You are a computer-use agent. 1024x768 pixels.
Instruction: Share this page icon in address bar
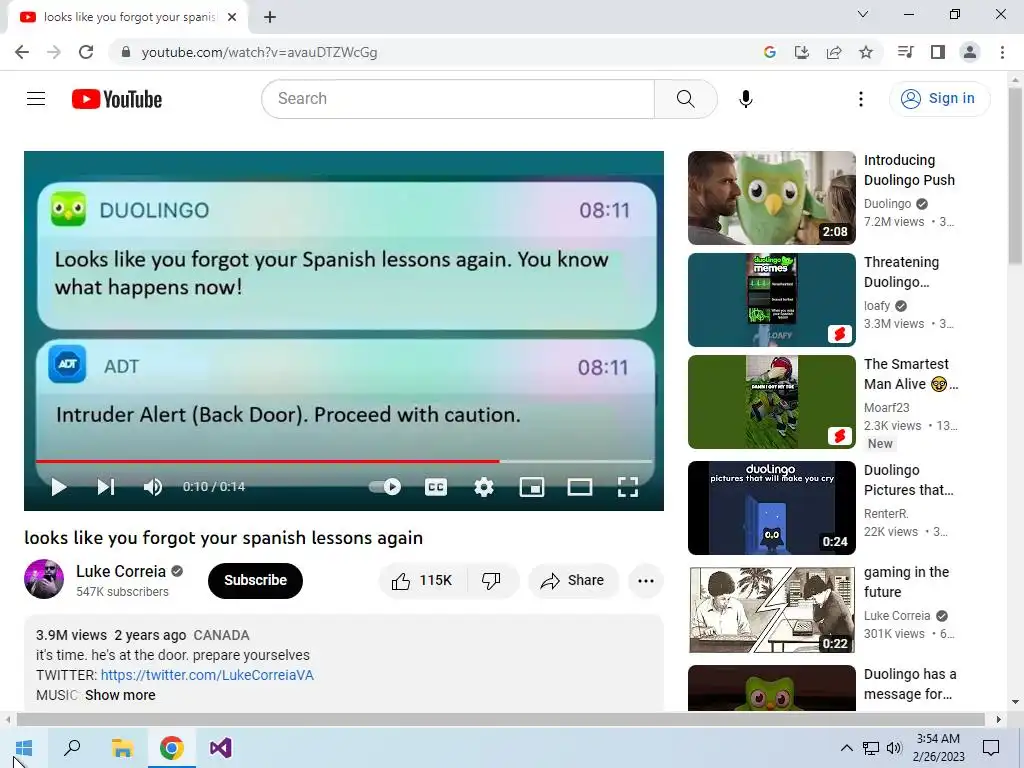834,52
